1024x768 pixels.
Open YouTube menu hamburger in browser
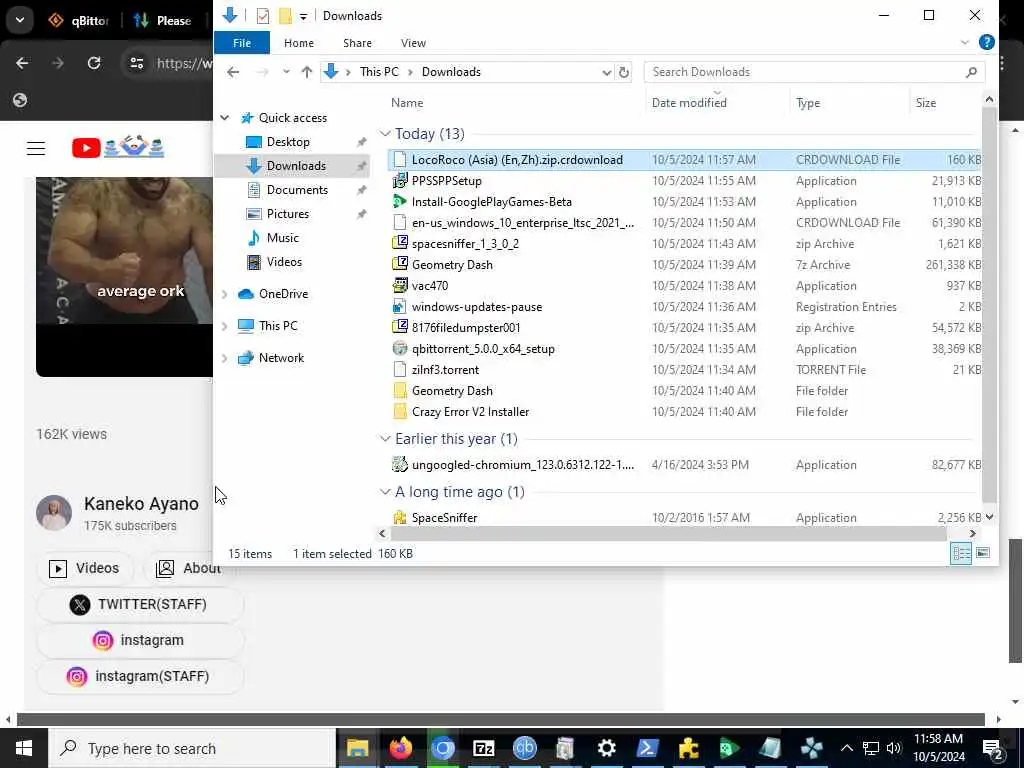click(x=36, y=148)
